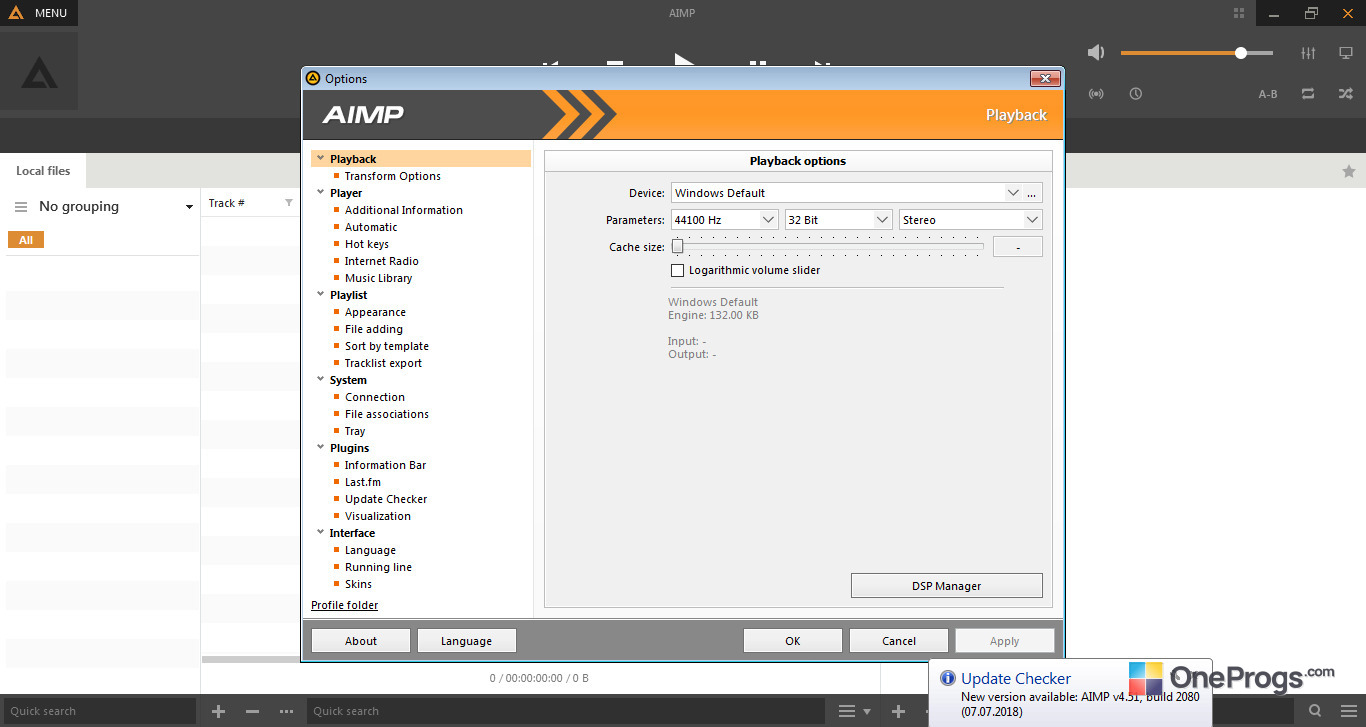The width and height of the screenshot is (1366, 727).
Task: Open the equalizer sliders icon
Action: tap(1308, 53)
